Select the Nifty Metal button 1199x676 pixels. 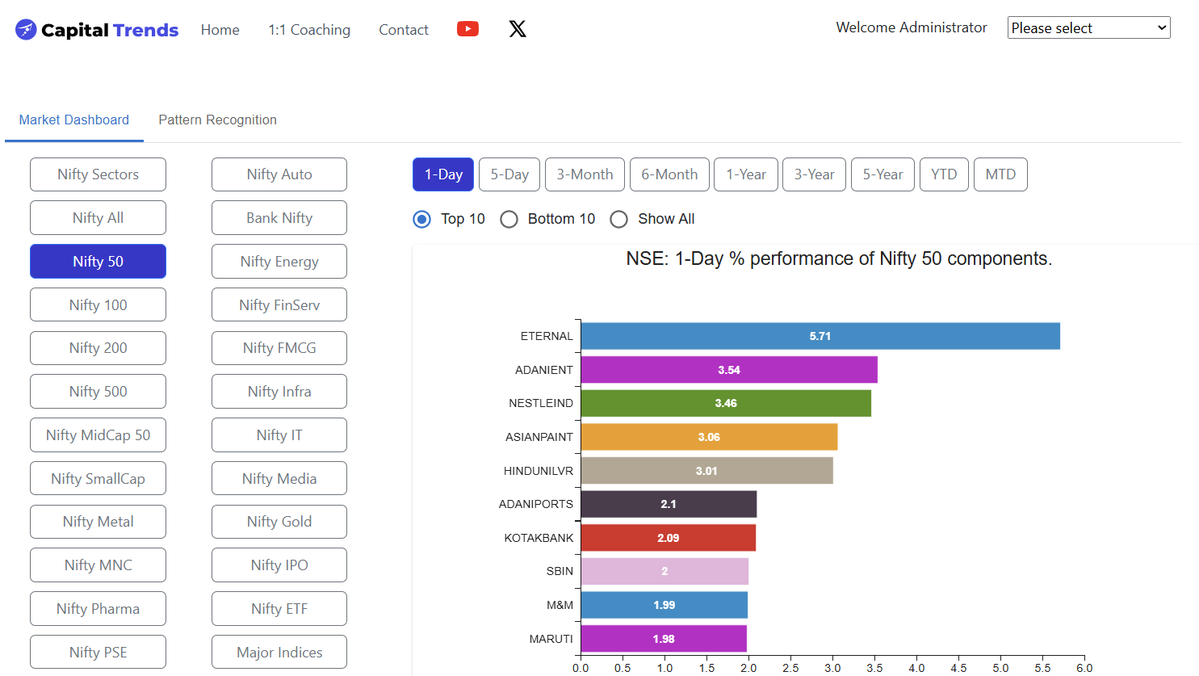point(98,522)
